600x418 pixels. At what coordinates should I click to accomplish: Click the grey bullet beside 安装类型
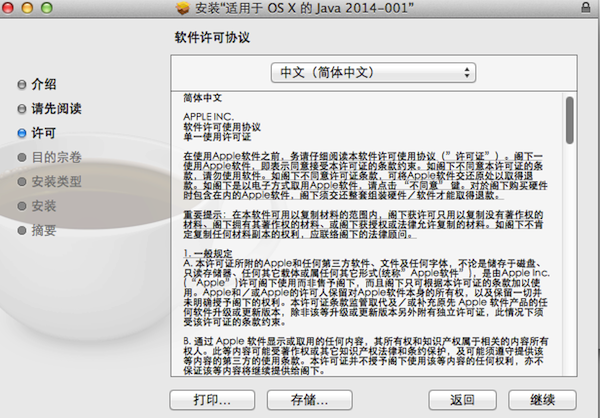click(22, 181)
